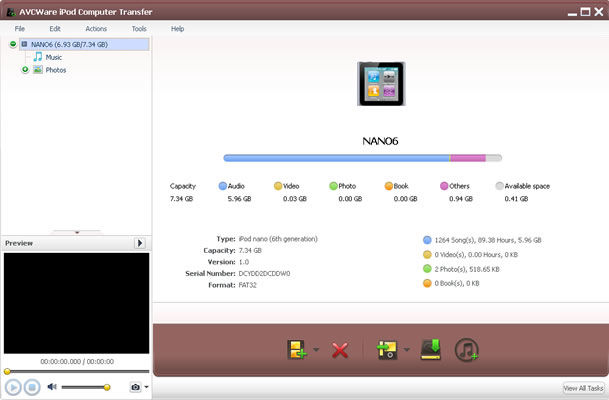Click the View All Tasks button
This screenshot has height=400, width=609.
click(583, 388)
